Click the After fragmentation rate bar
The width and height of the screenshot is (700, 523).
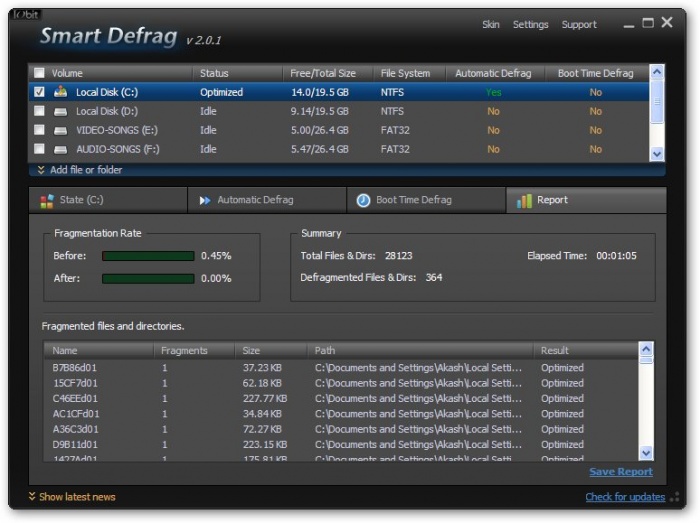tap(148, 278)
